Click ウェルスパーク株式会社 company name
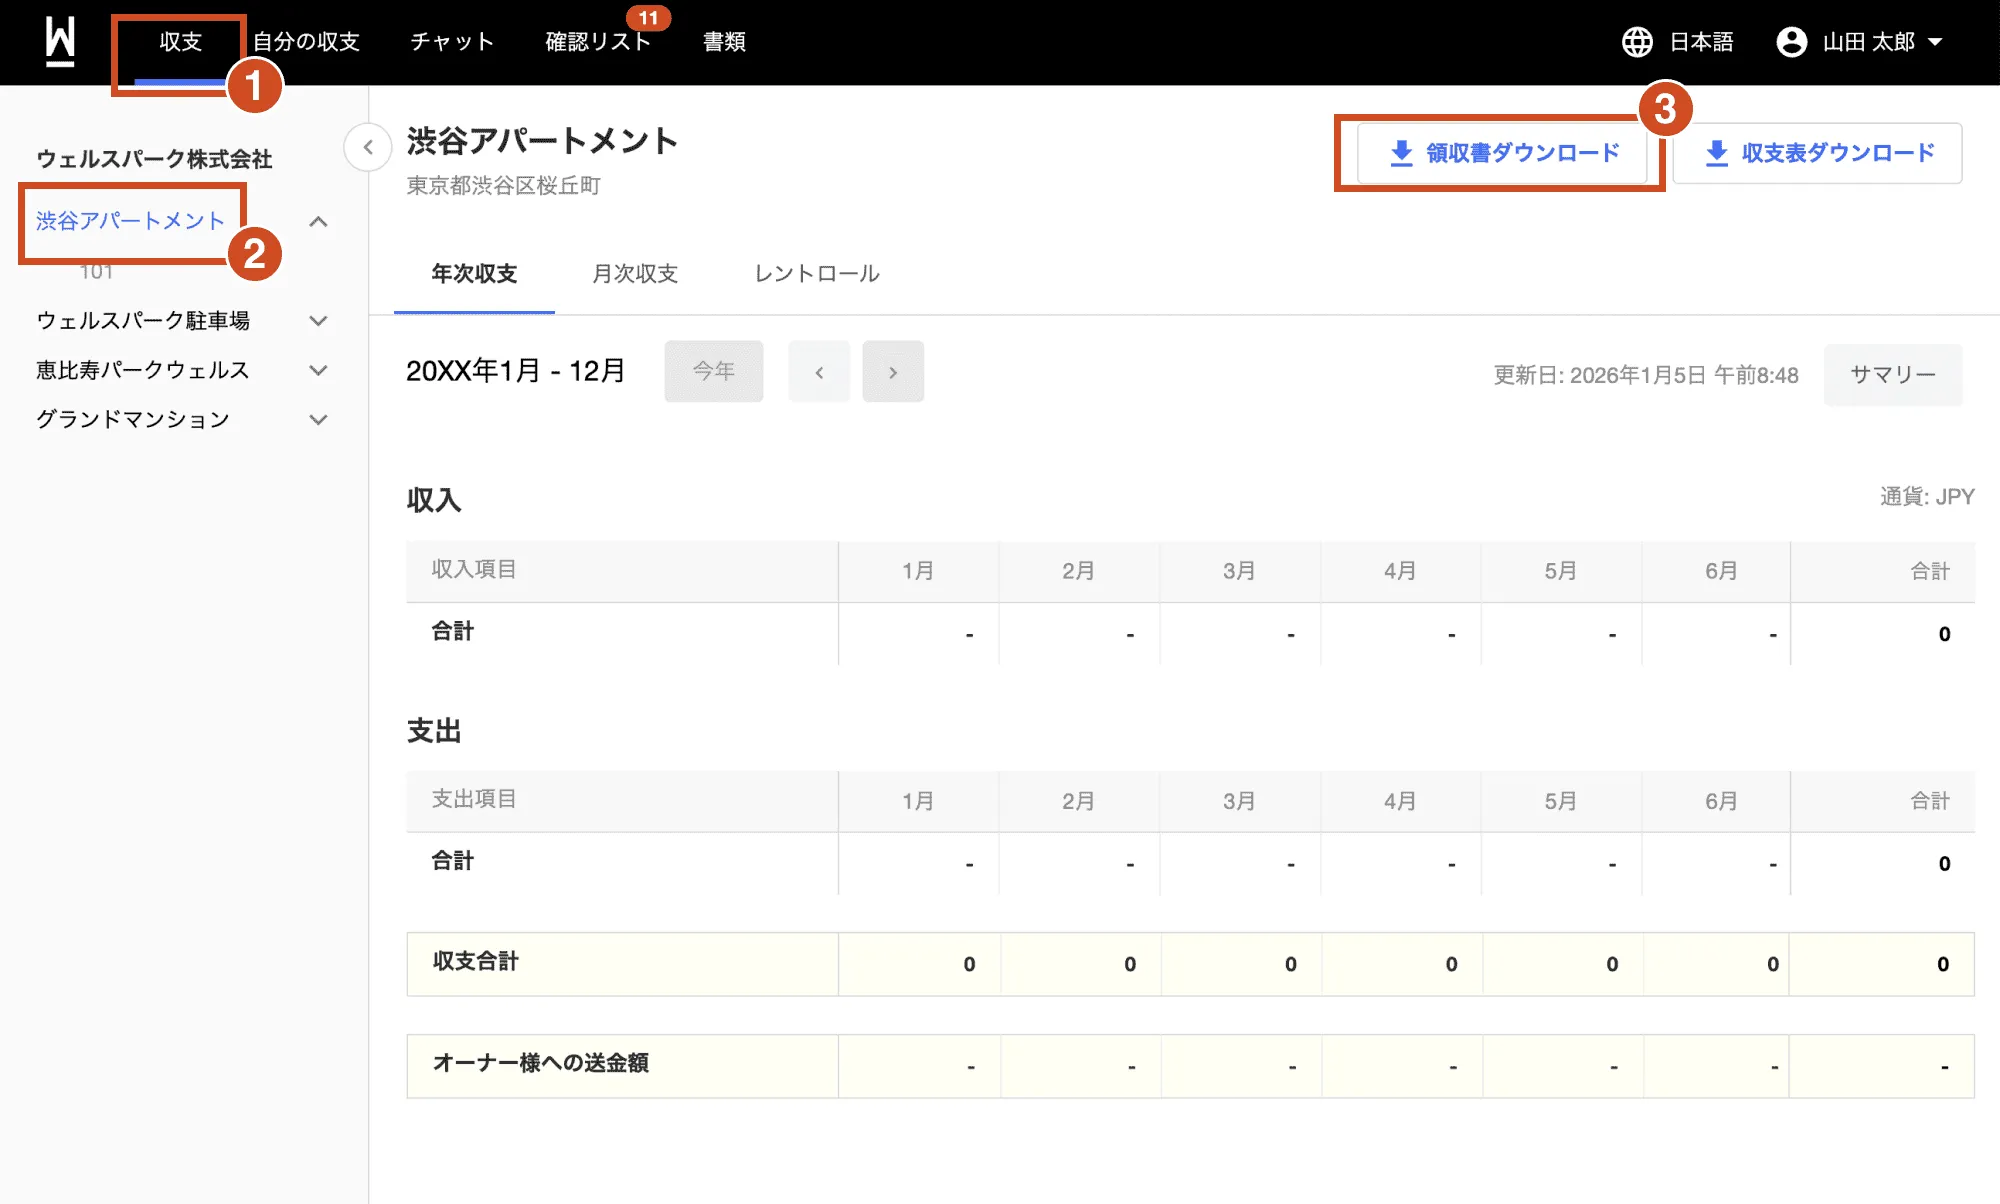 (155, 159)
